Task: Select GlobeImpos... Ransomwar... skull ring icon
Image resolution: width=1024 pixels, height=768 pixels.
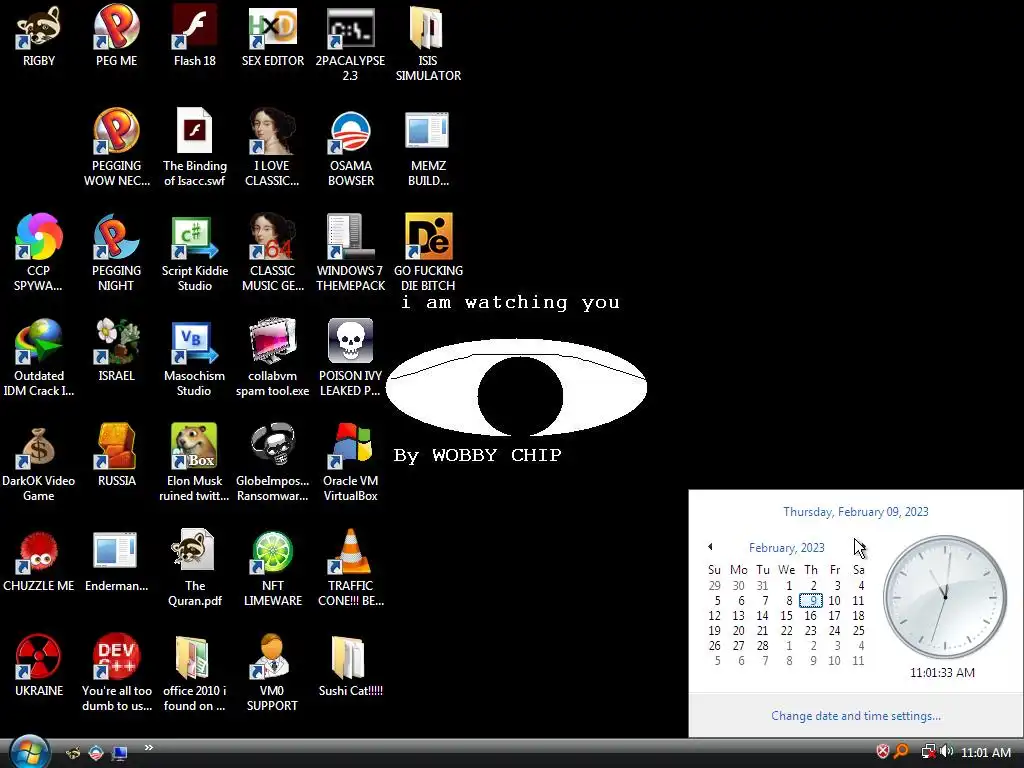Action: (272, 463)
